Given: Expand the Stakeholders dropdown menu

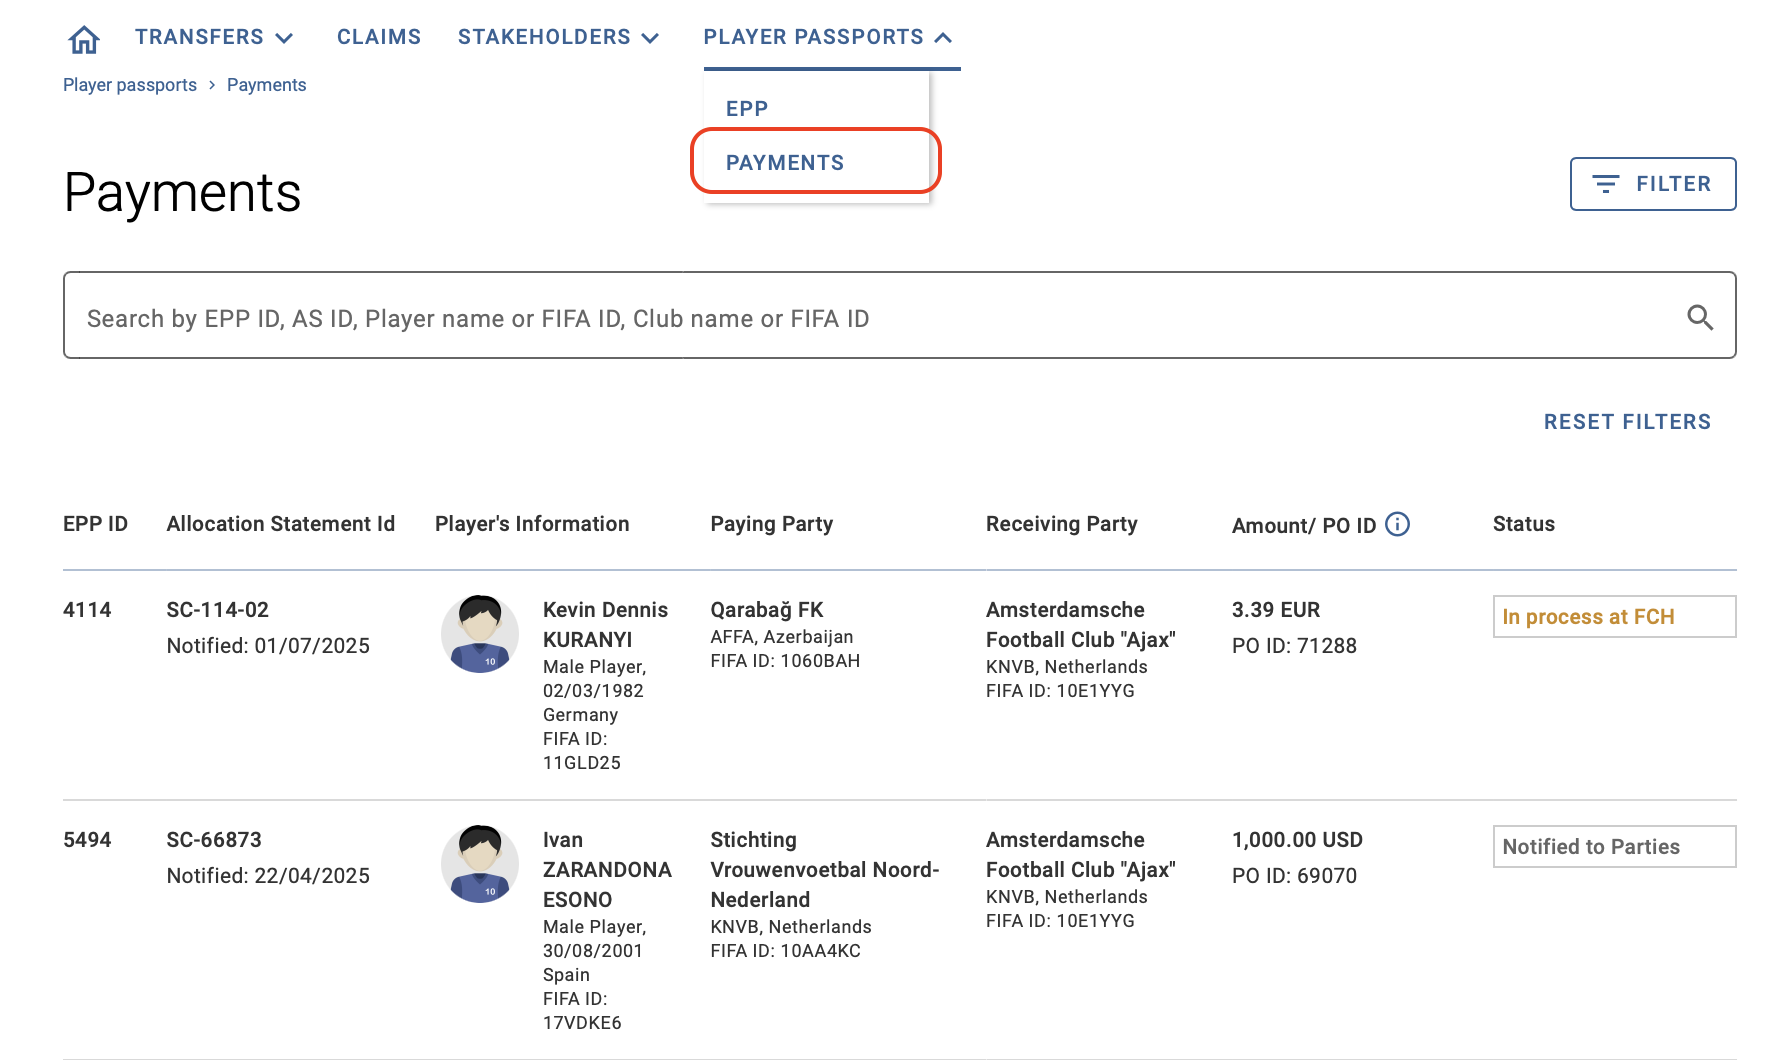Looking at the screenshot, I should point(558,37).
